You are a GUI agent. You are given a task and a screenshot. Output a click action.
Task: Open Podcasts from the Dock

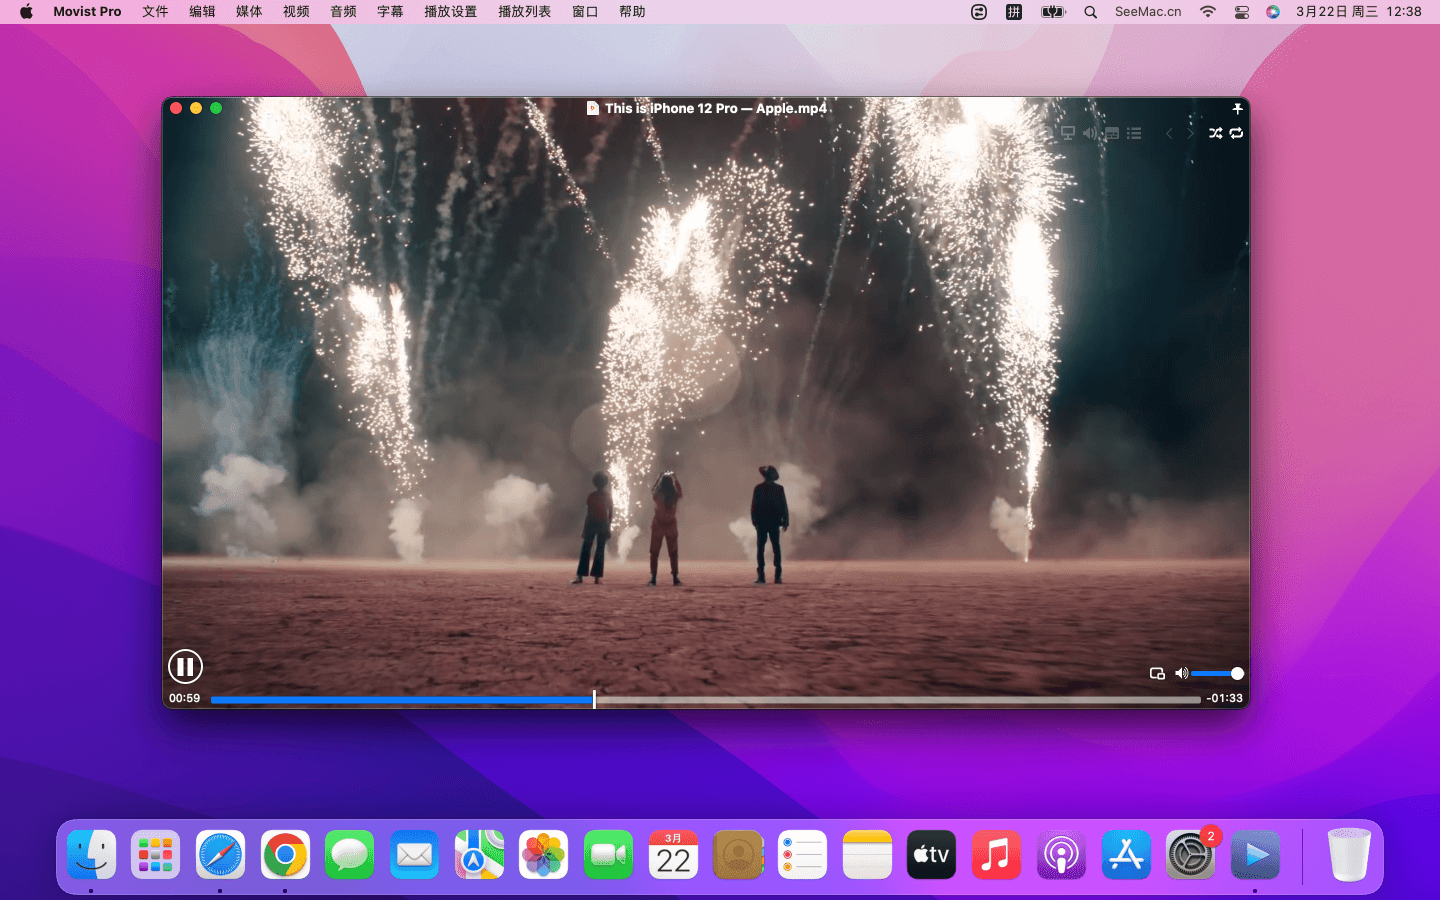click(x=1061, y=855)
